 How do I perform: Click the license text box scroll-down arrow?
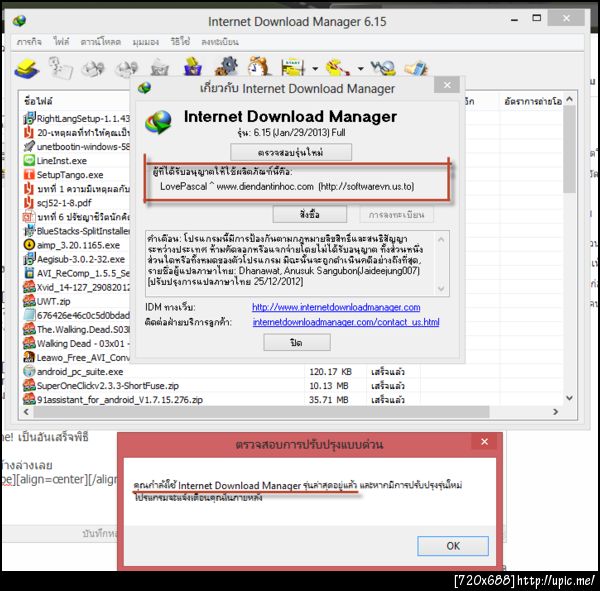tap(441, 288)
